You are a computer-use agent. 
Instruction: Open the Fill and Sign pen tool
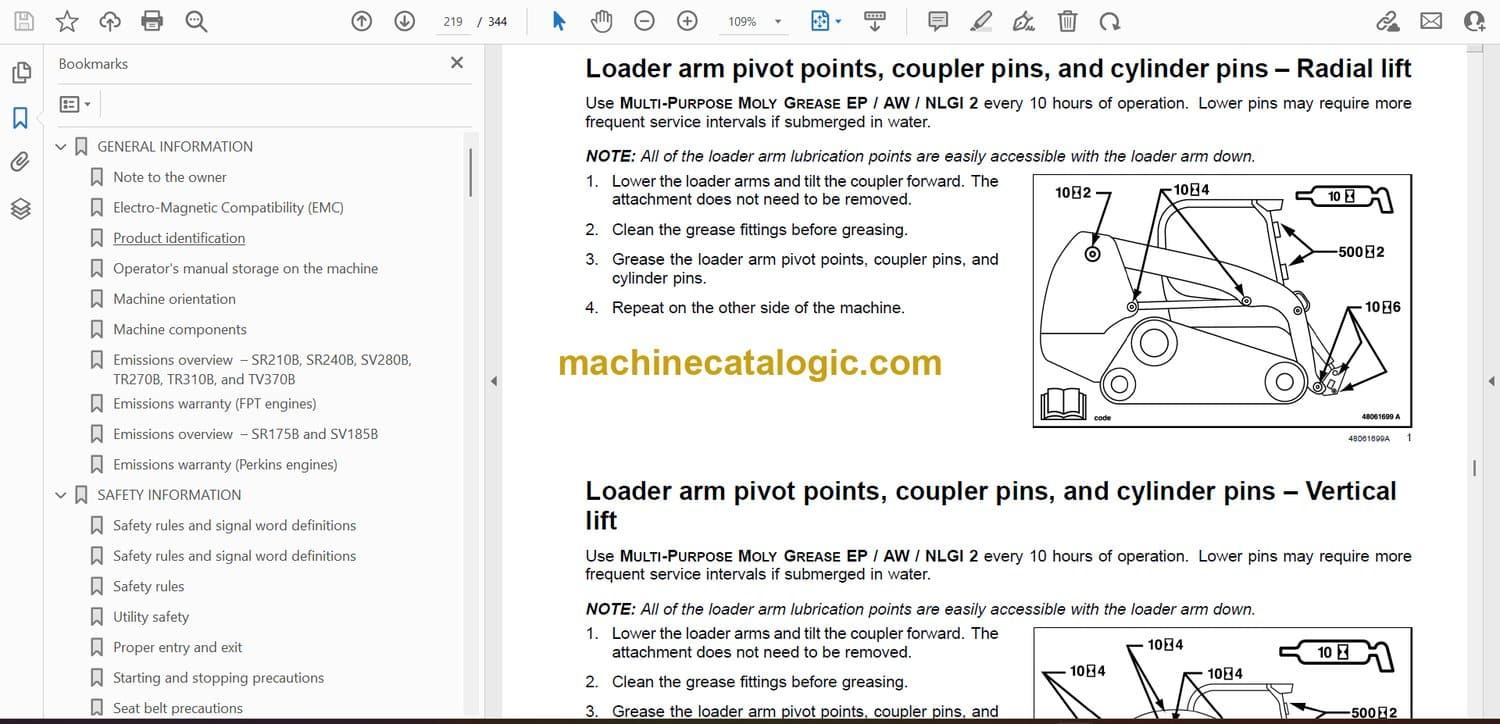click(x=1023, y=21)
